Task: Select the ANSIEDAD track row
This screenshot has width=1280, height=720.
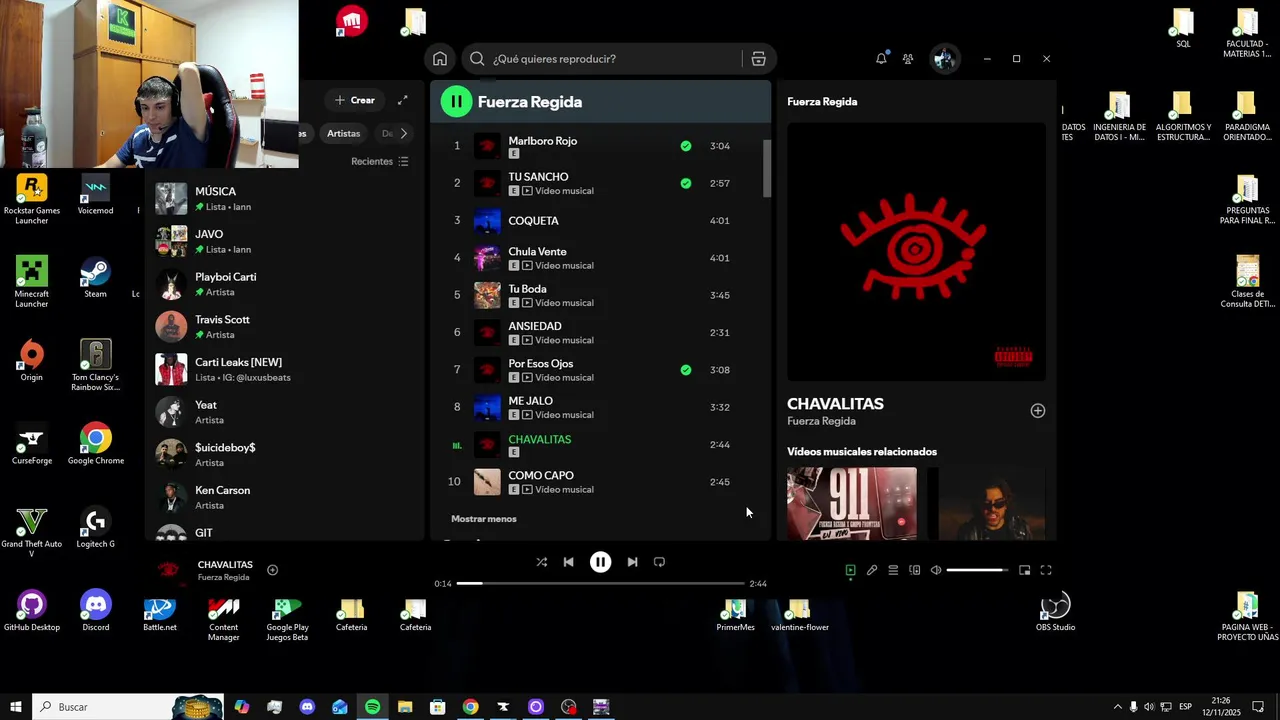Action: pyautogui.click(x=600, y=333)
